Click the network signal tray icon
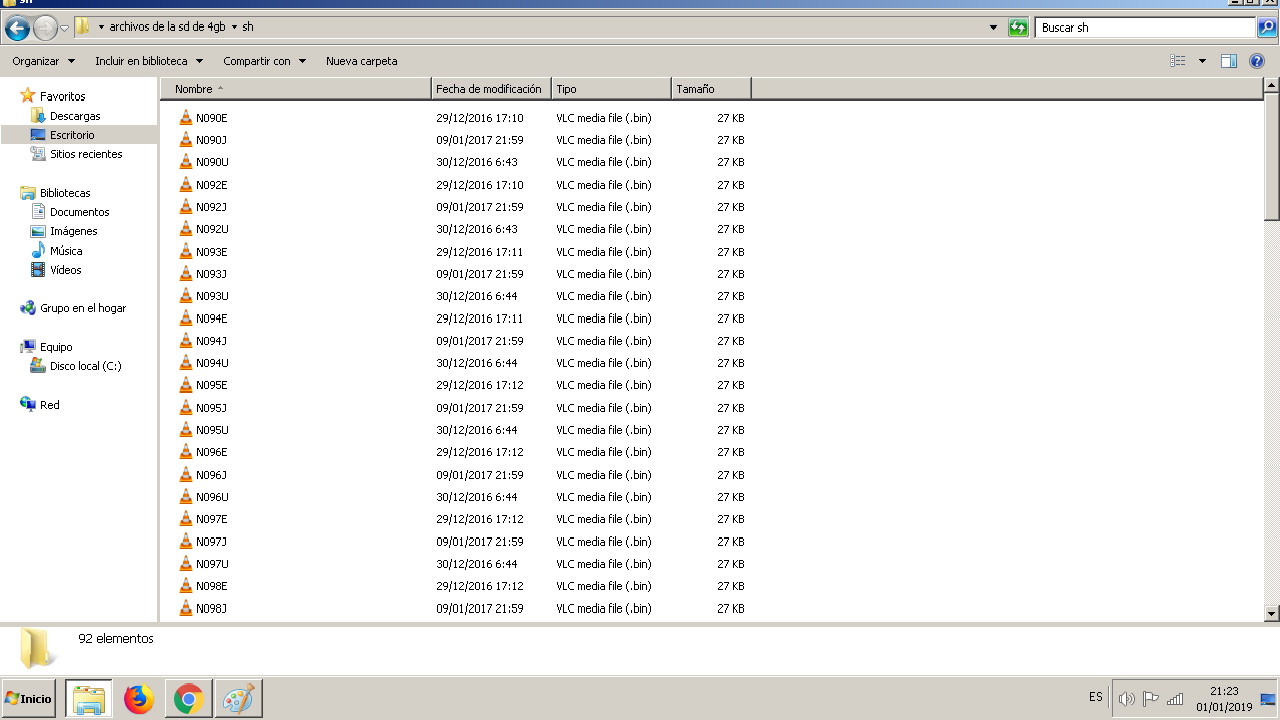This screenshot has width=1280, height=720. pos(1175,699)
